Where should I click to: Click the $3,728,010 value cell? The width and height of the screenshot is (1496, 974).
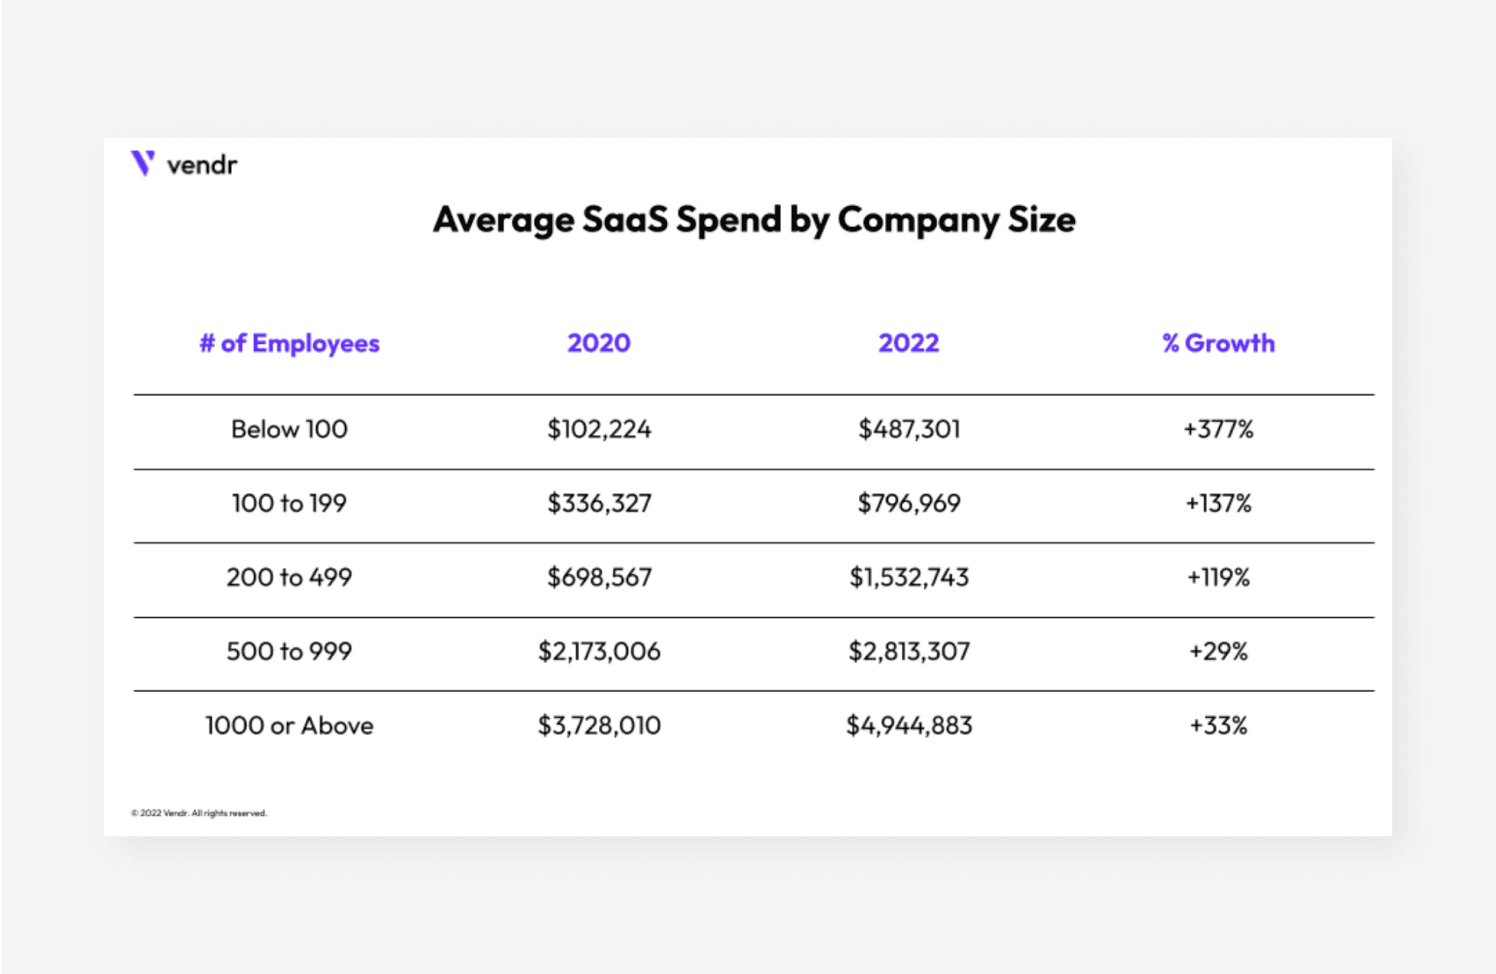pos(599,725)
